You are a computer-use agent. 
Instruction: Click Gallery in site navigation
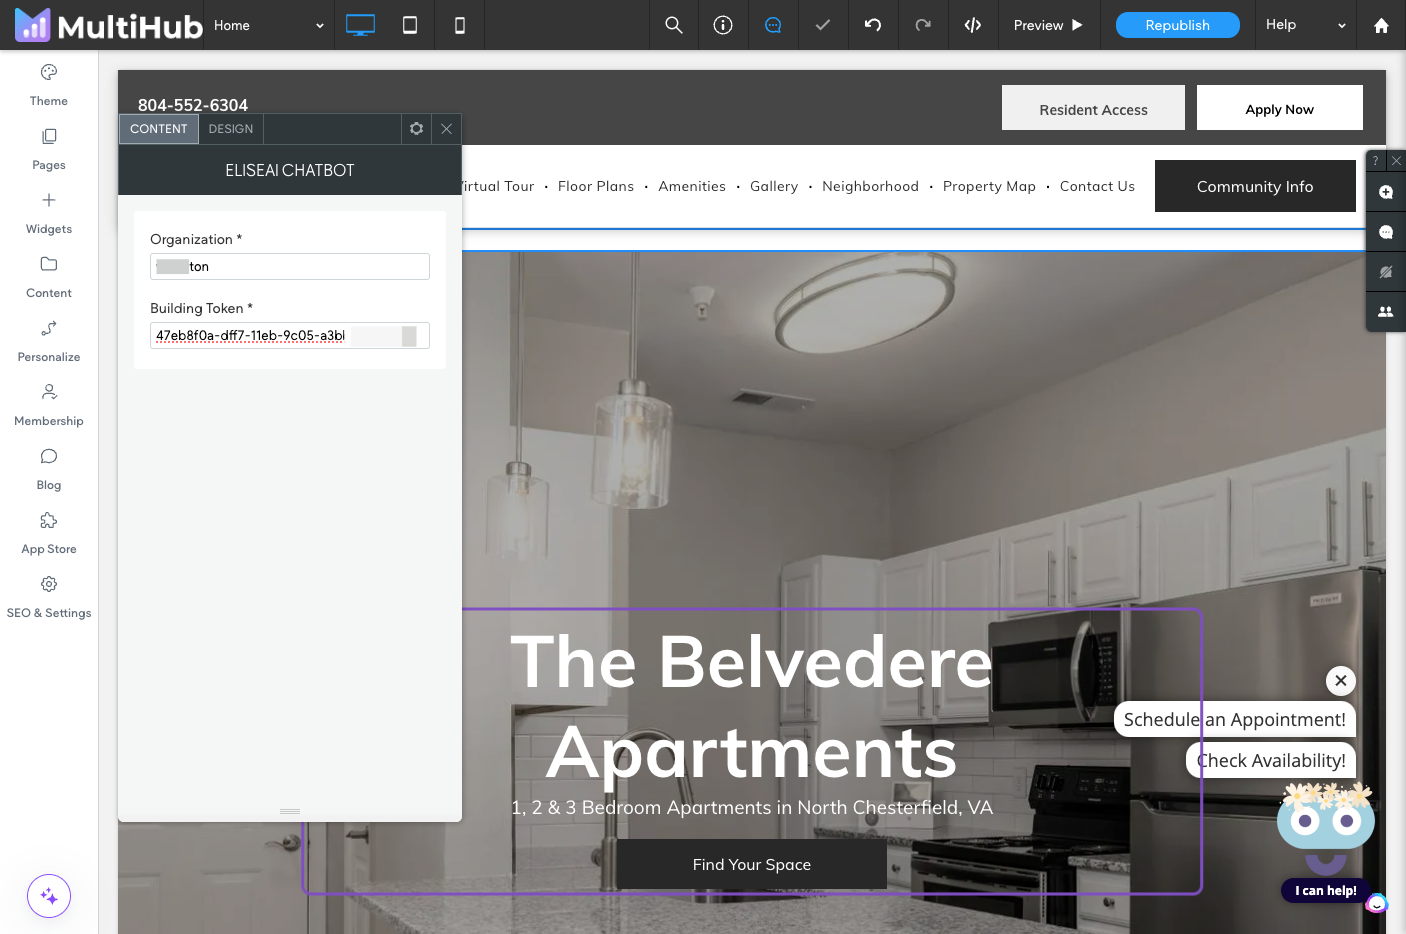coord(774,186)
